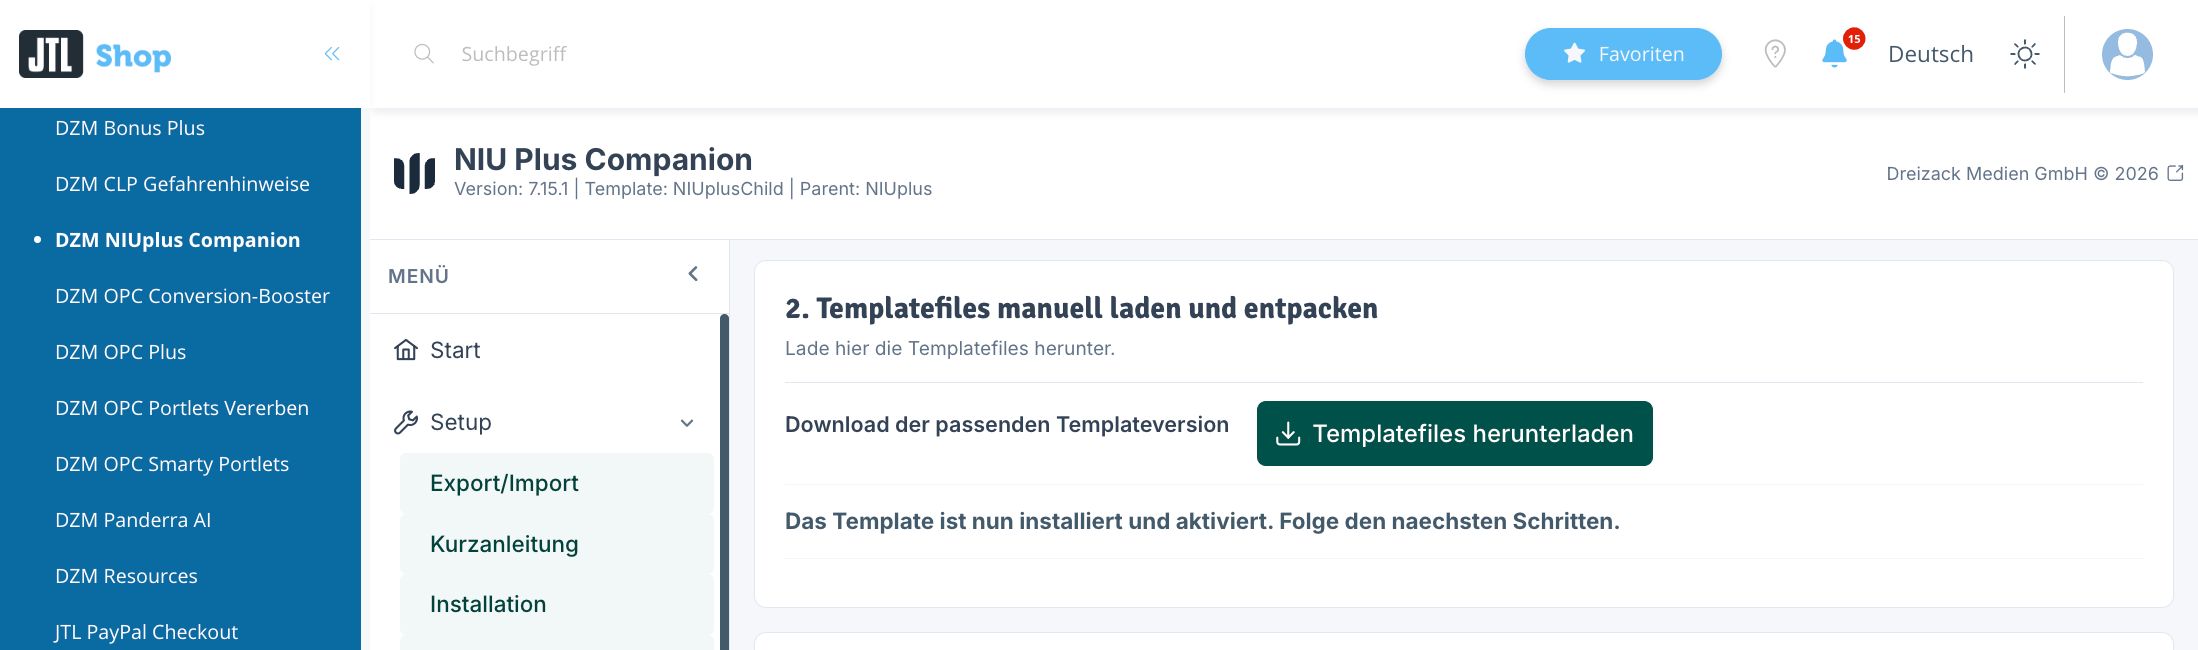Open DZM Panderra AI plugin
2198x650 pixels.
coord(133,520)
